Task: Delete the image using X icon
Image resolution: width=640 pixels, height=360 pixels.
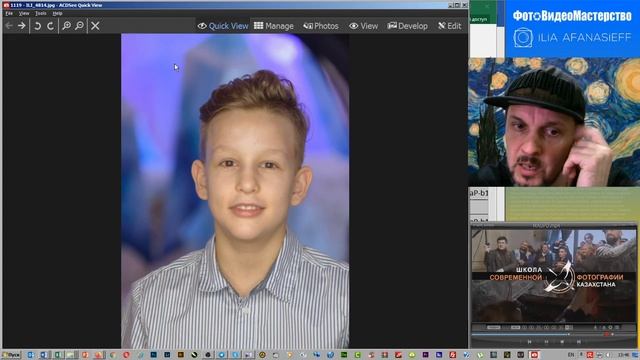Action: tap(95, 26)
